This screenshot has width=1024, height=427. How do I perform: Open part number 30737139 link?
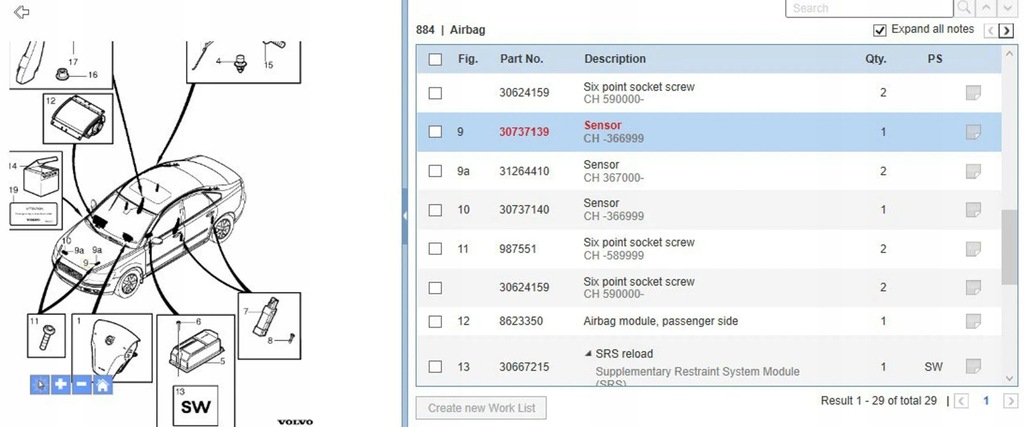(x=524, y=132)
